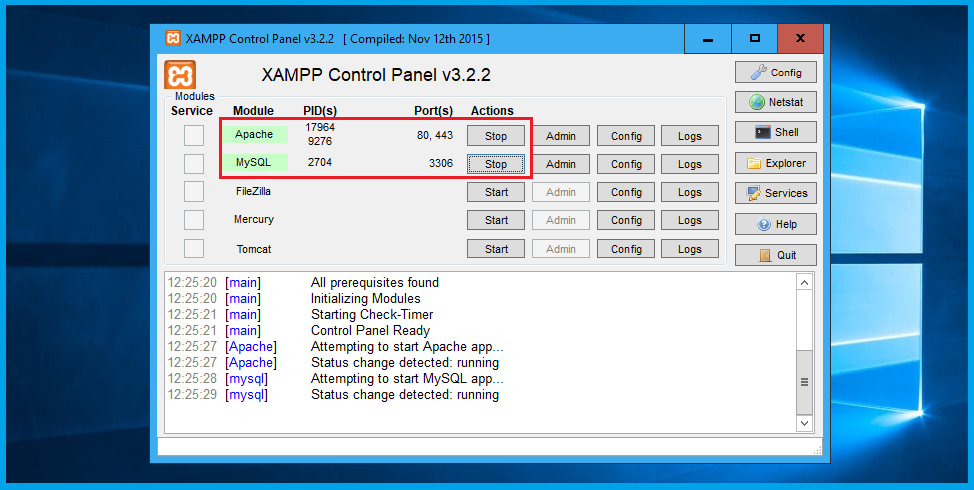This screenshot has height=490, width=974.
Task: Start the FileZilla module
Action: [496, 192]
